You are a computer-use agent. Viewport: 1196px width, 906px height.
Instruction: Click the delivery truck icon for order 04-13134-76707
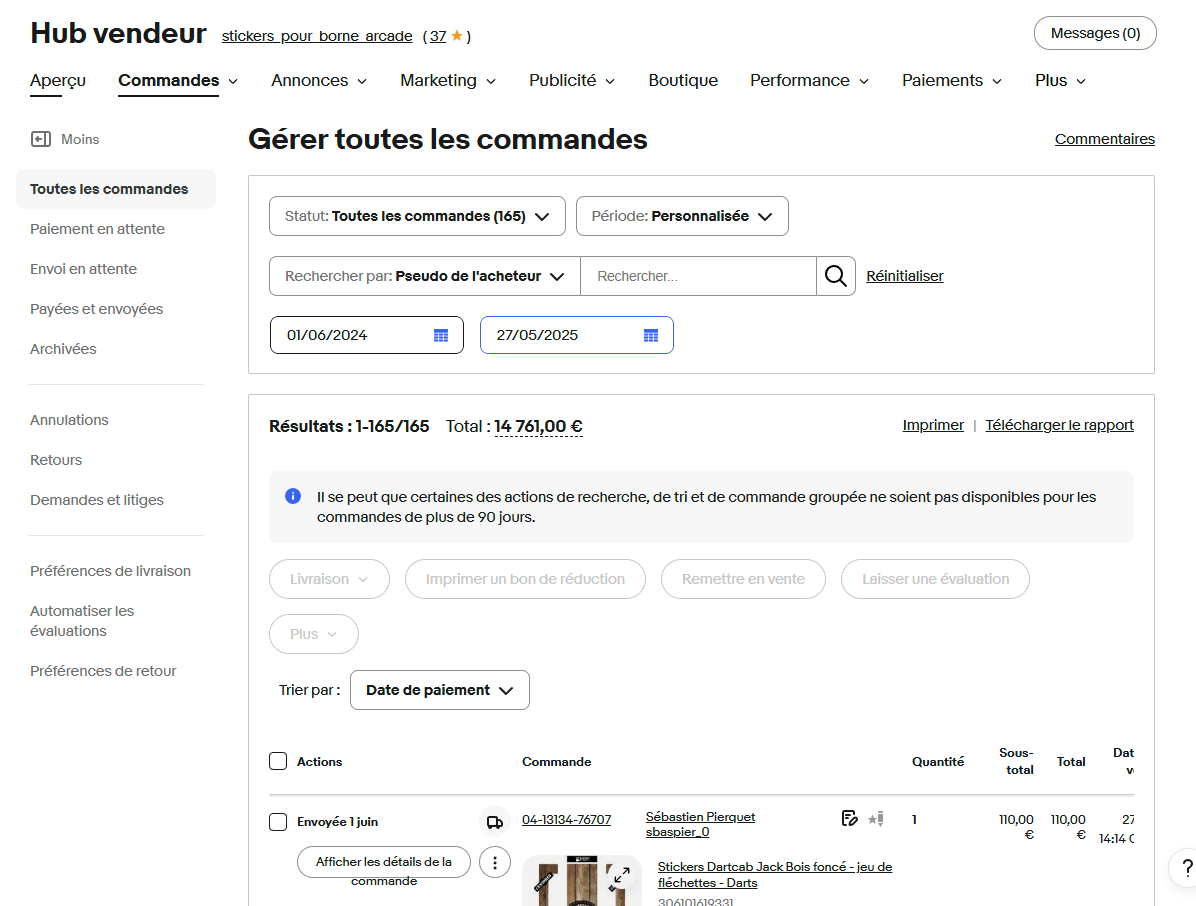point(494,822)
